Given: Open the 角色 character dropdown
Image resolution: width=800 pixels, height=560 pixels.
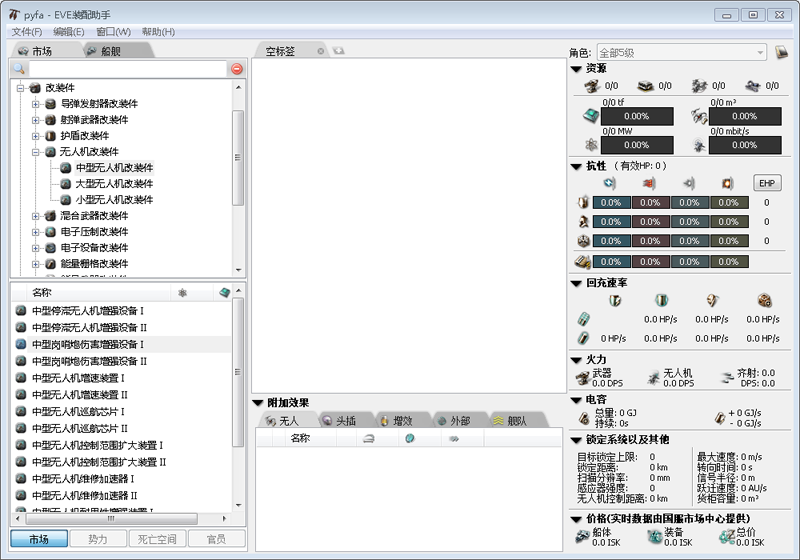Looking at the screenshot, I should tap(681, 52).
